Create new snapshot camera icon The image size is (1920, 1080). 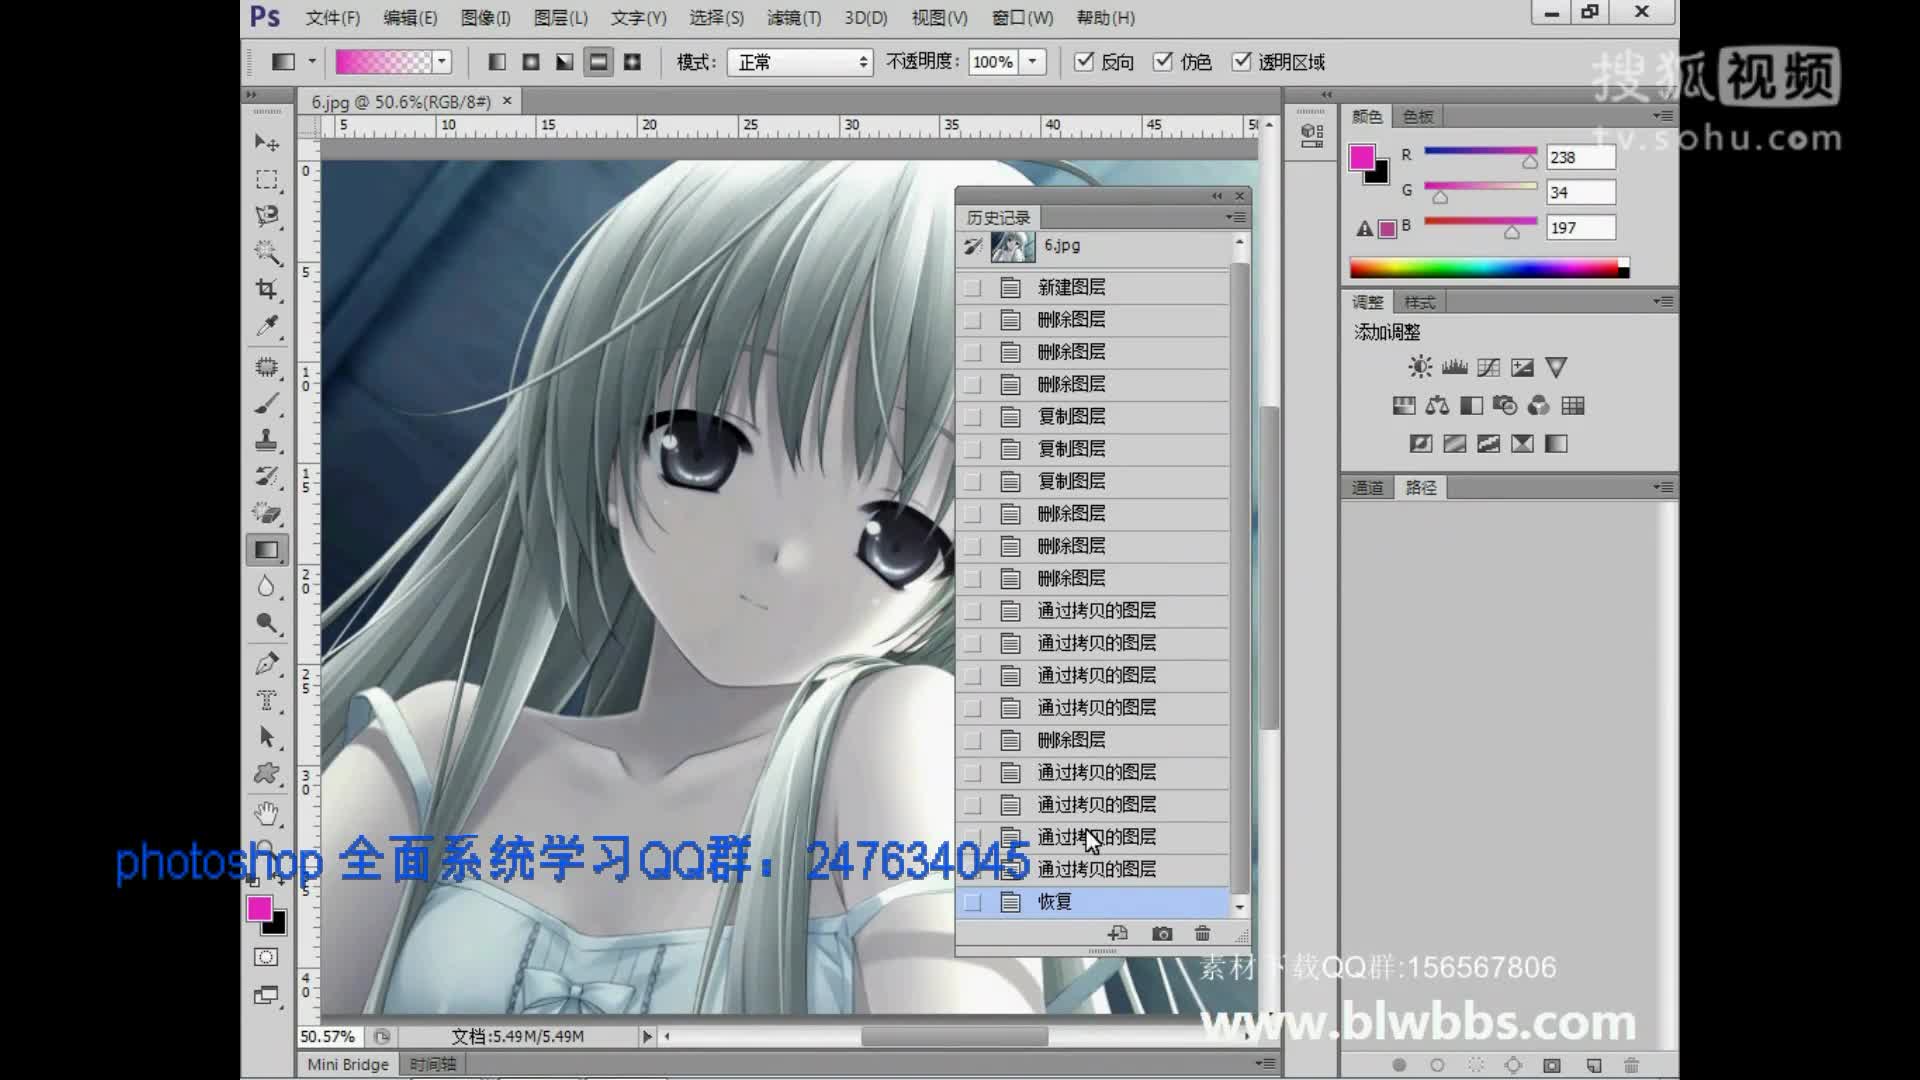point(1162,933)
